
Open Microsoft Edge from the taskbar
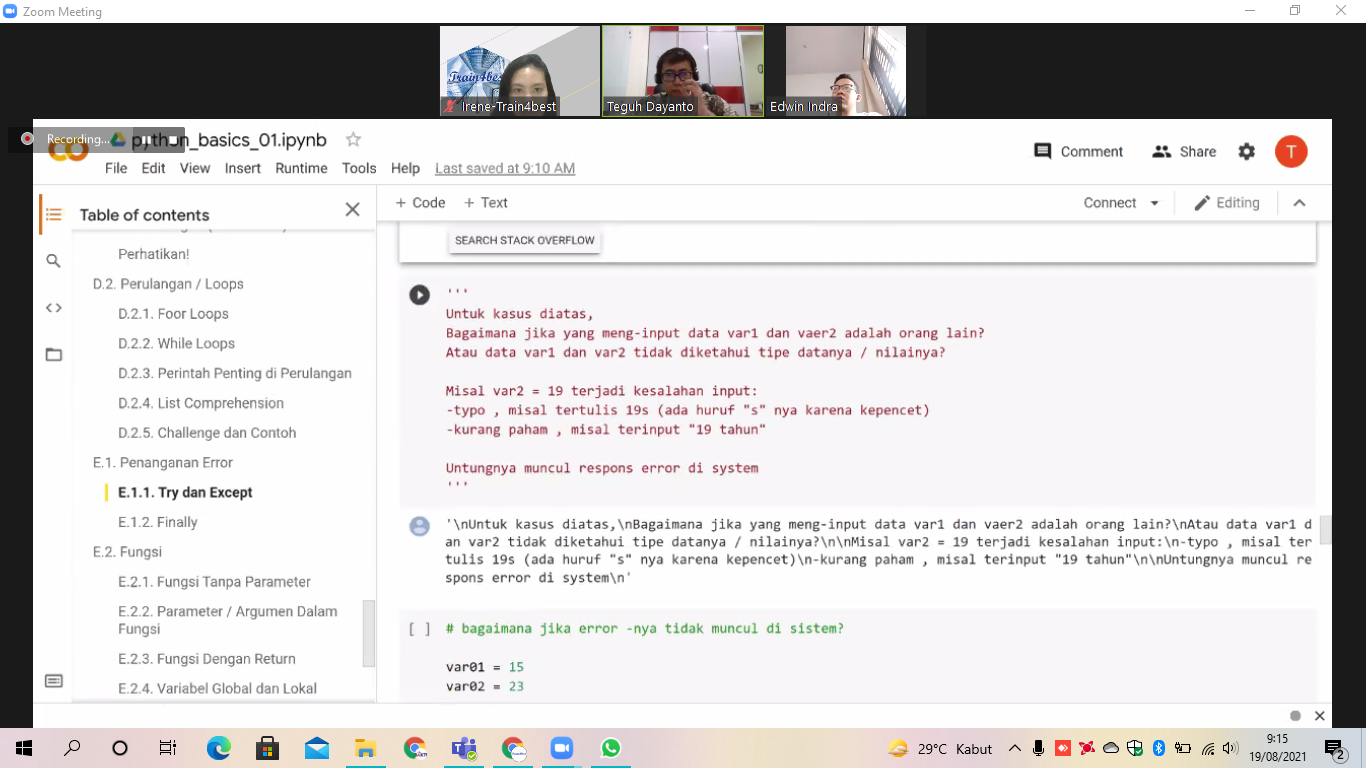coord(218,748)
